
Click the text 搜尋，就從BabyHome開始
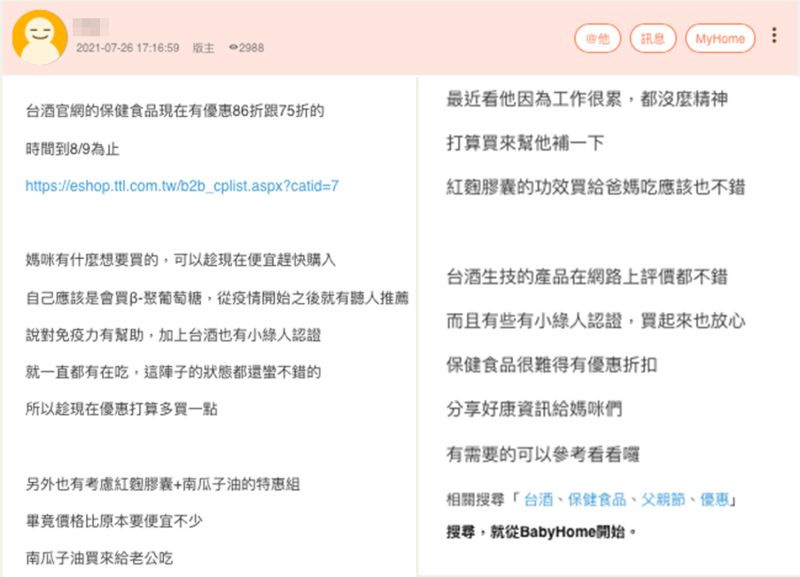point(542,532)
